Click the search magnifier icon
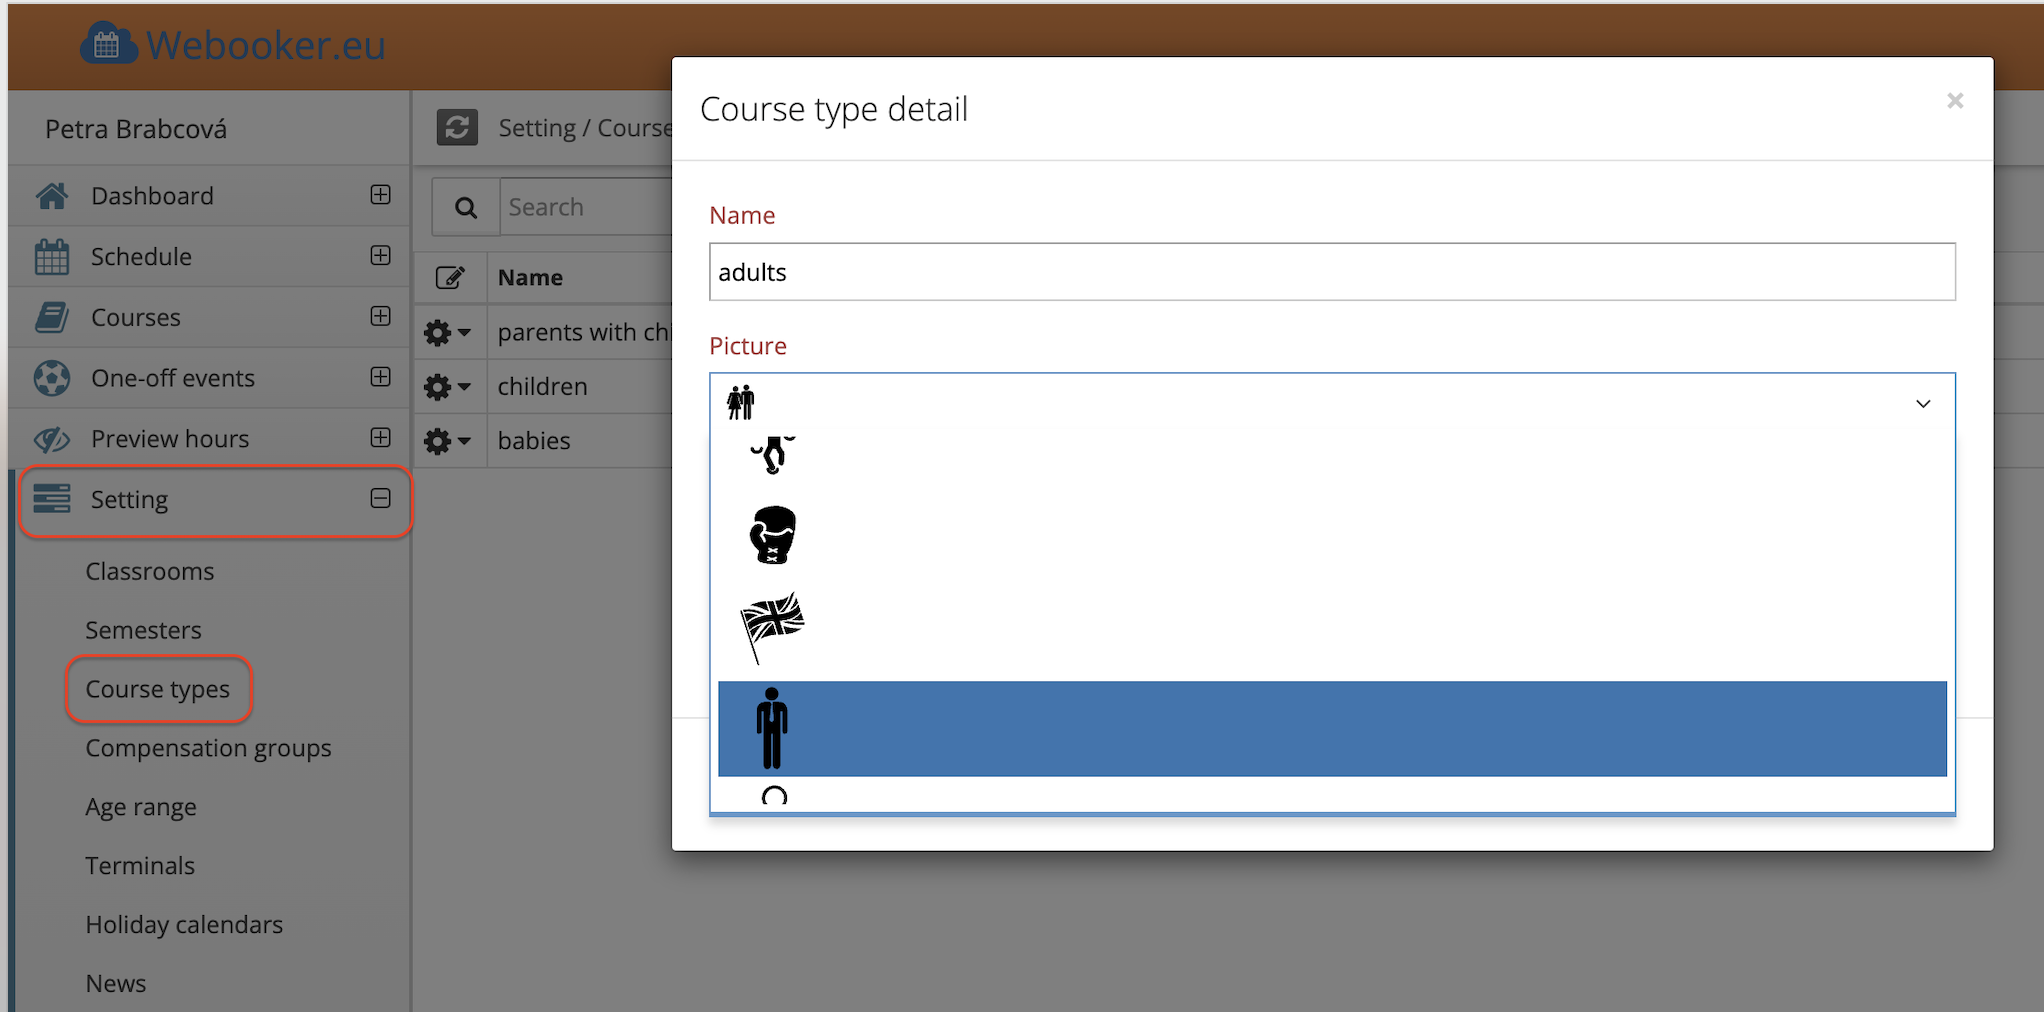Screen dimensions: 2044x1012 (466, 207)
